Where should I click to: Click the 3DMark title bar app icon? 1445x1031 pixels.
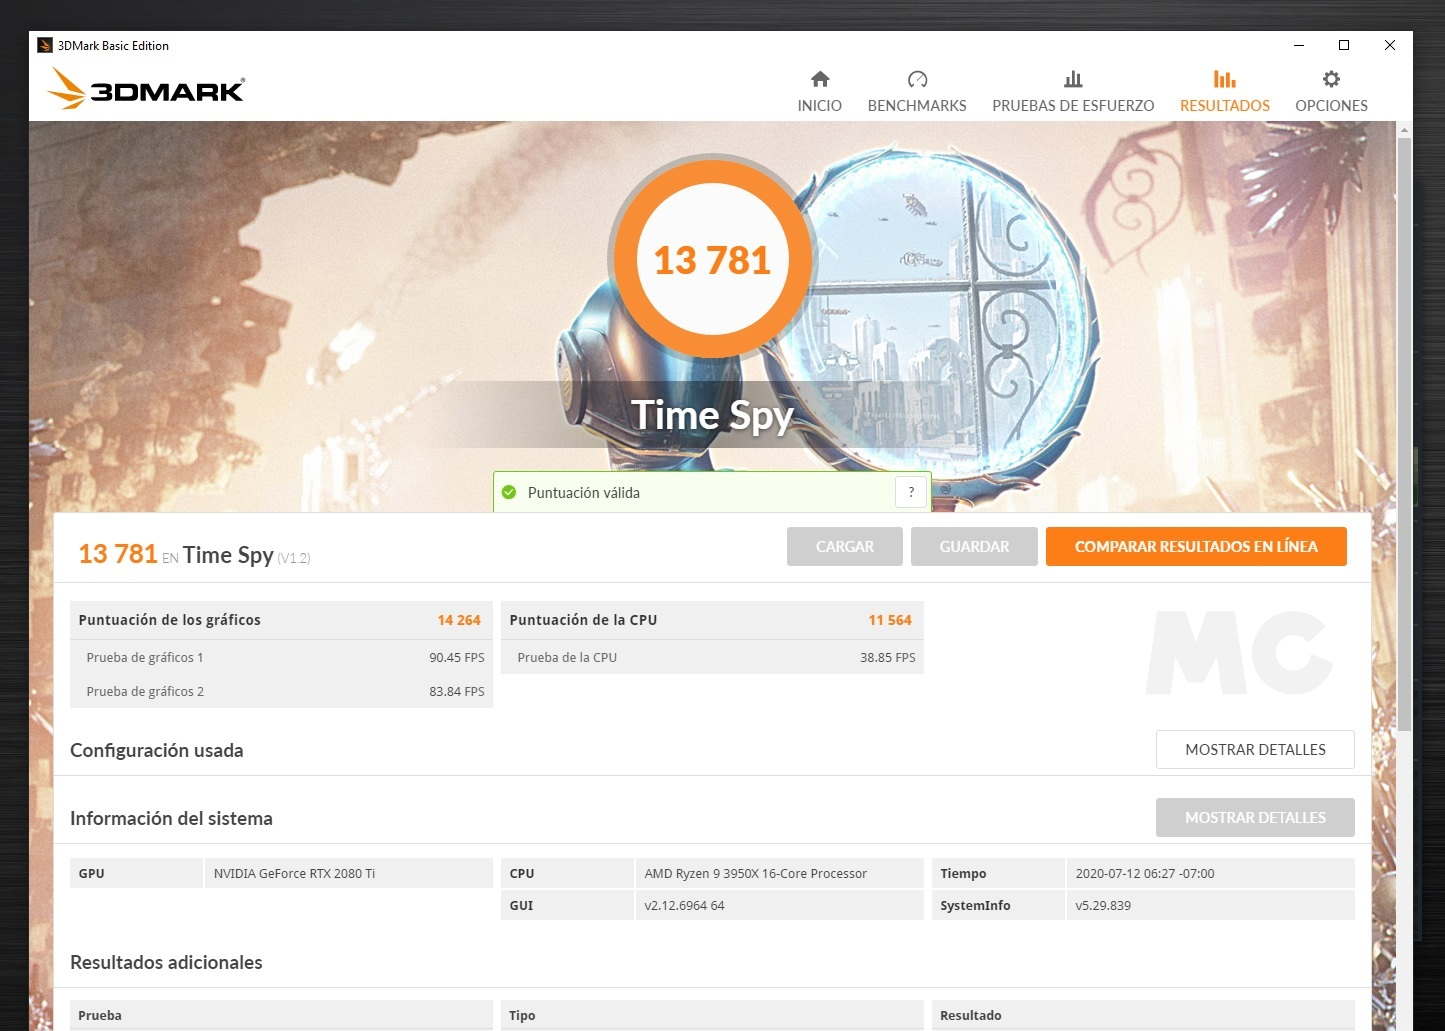pos(44,45)
